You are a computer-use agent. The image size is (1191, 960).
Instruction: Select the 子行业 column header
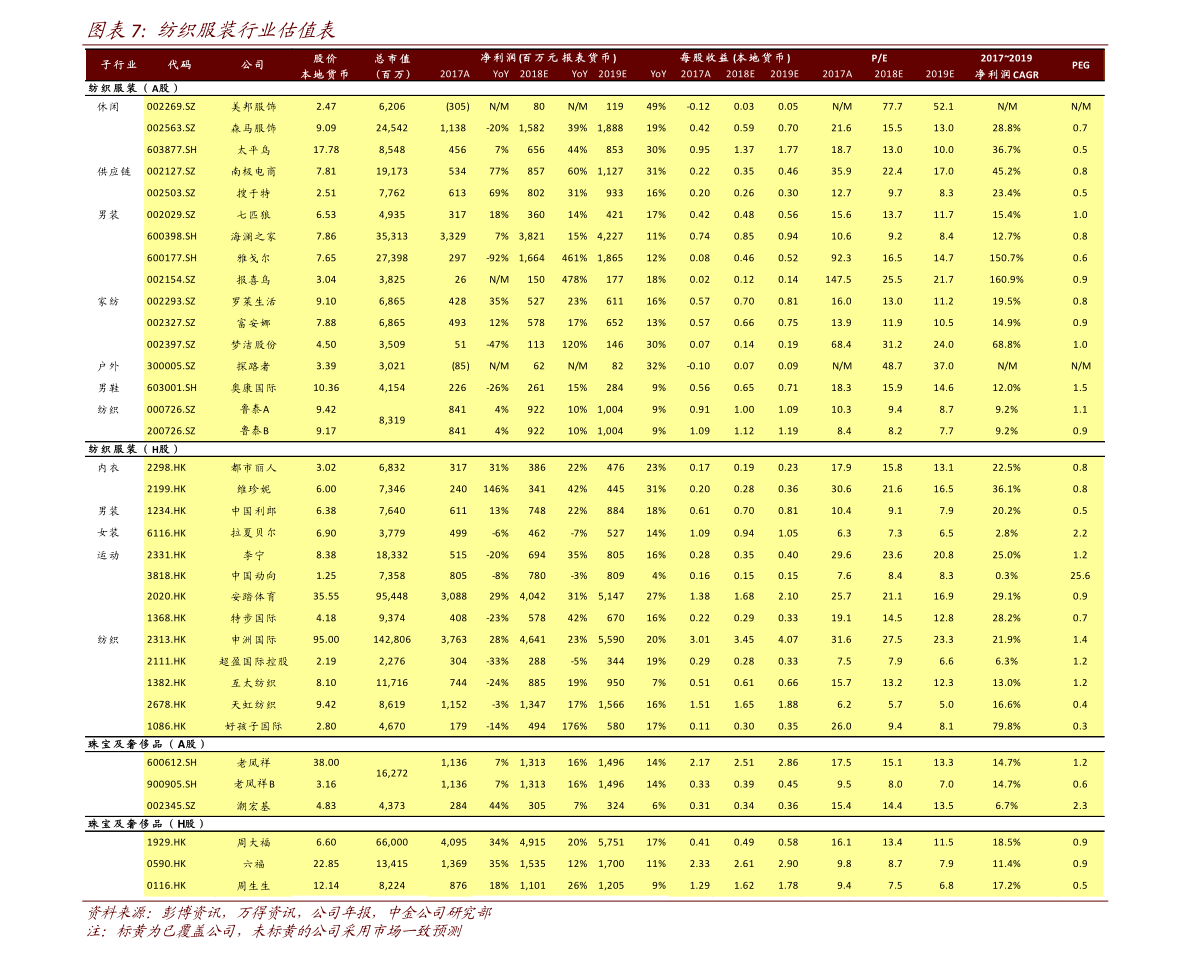(118, 65)
